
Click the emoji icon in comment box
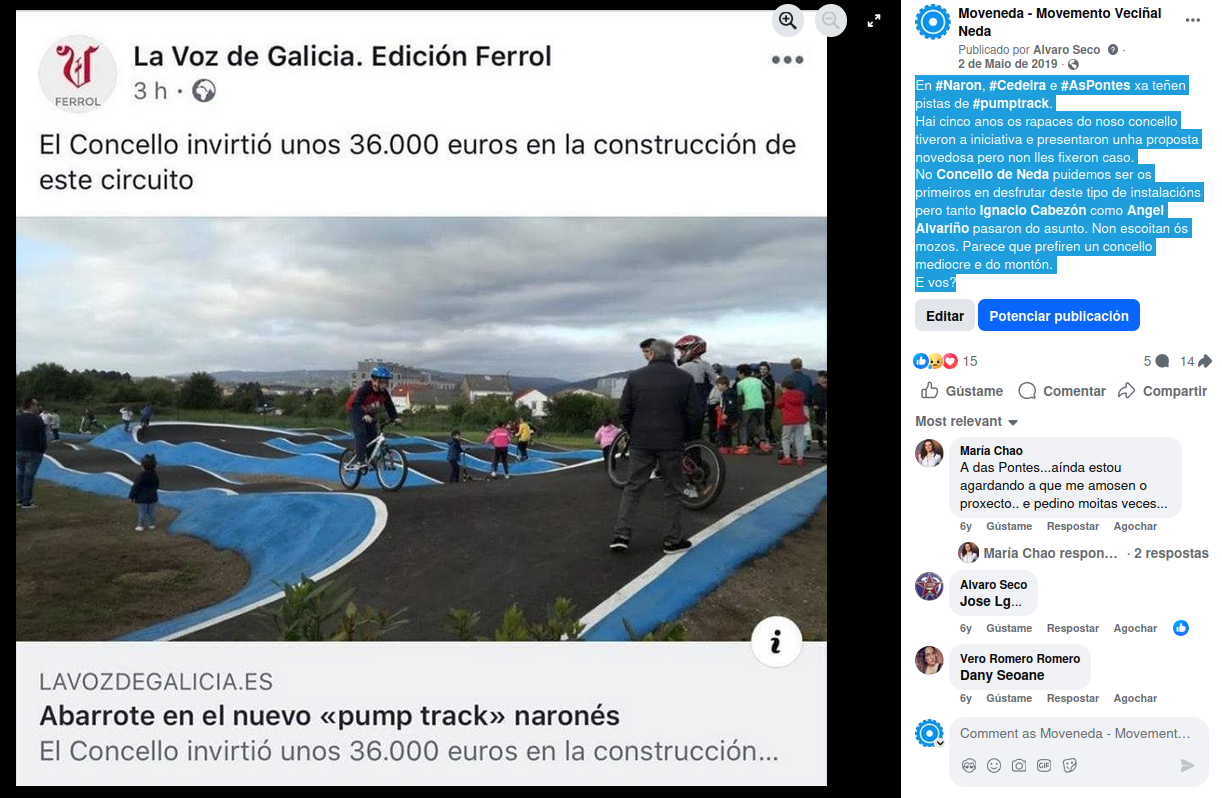coord(994,765)
